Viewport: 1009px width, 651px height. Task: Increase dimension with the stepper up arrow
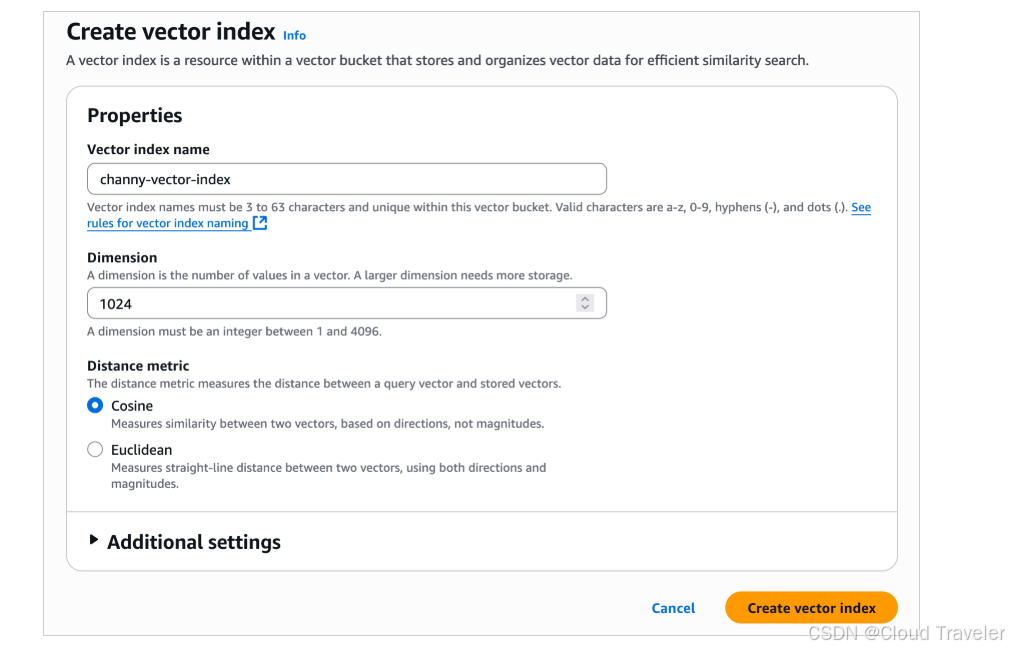click(x=586, y=298)
